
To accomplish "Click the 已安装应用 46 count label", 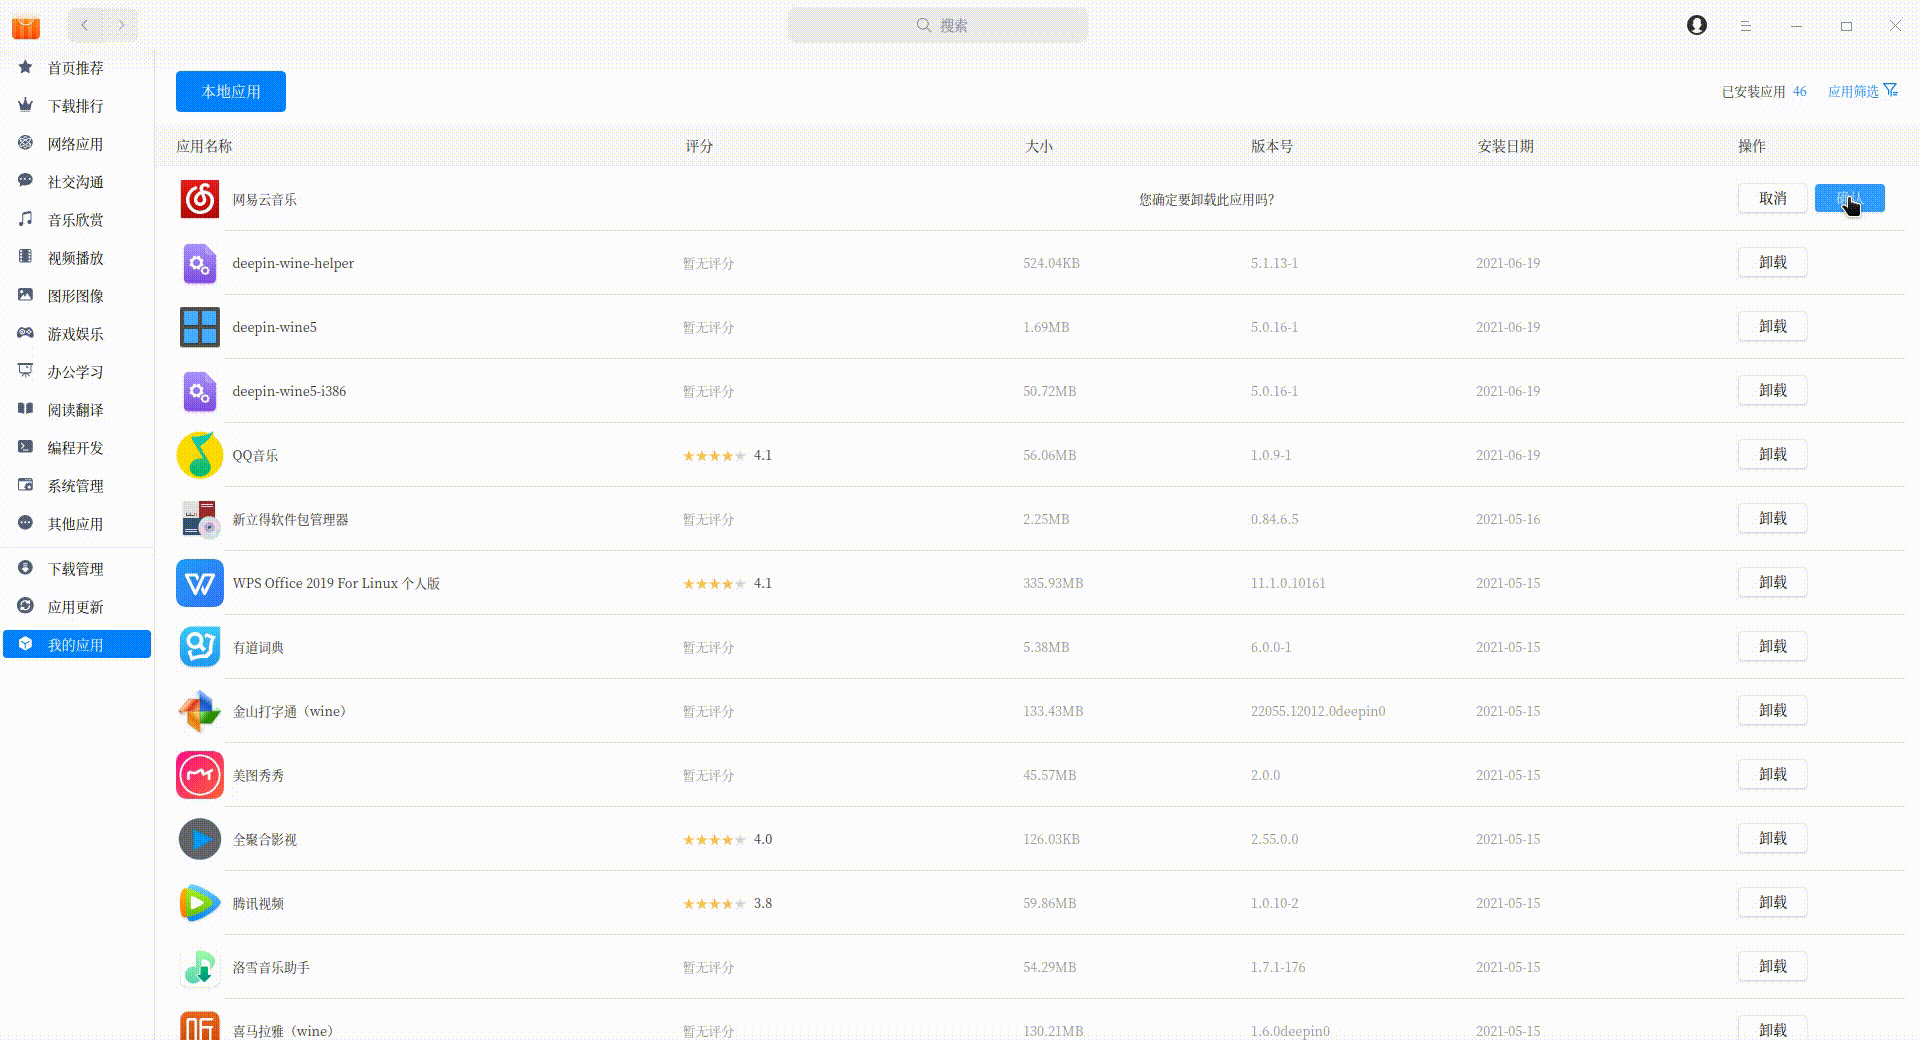I will [x=1764, y=91].
